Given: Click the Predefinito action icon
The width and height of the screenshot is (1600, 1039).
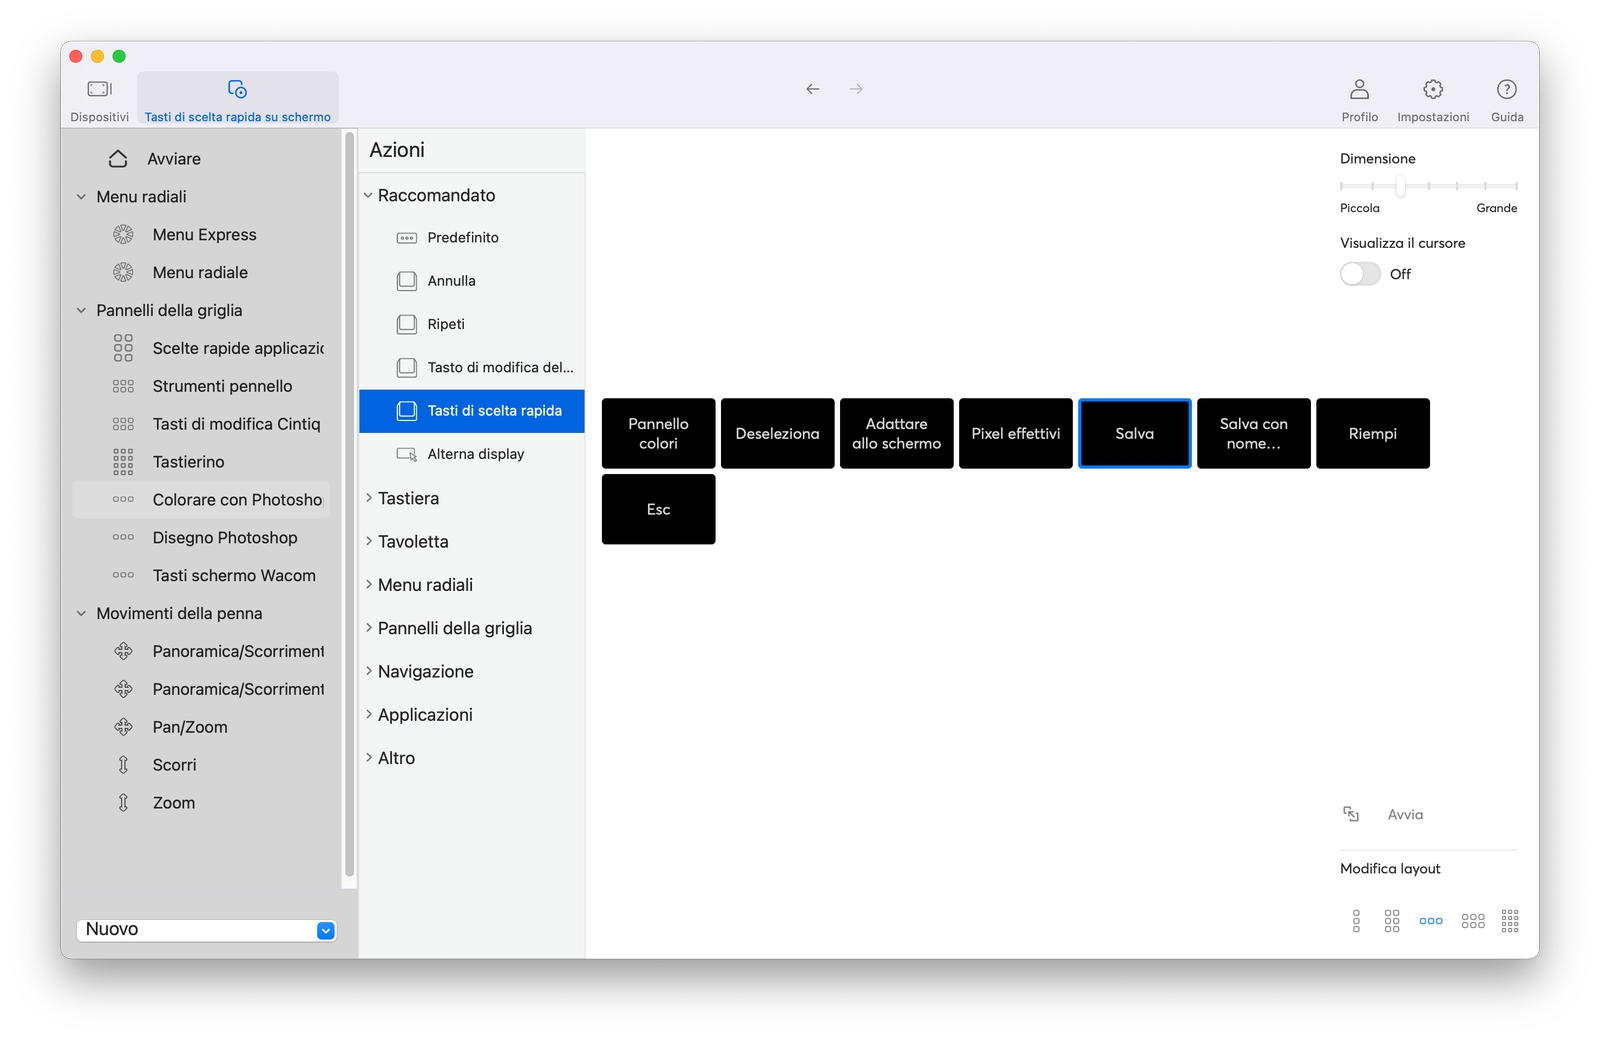Looking at the screenshot, I should (407, 238).
